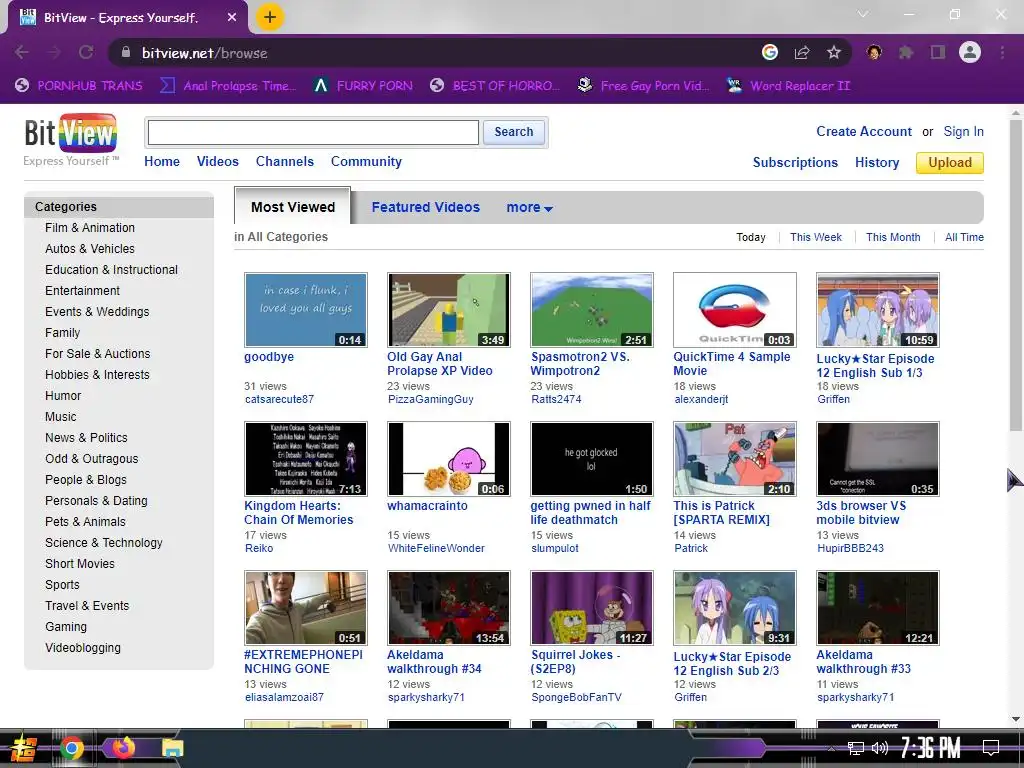The width and height of the screenshot is (1024, 768).
Task: Open the Chrome profile avatar
Action: 970,52
